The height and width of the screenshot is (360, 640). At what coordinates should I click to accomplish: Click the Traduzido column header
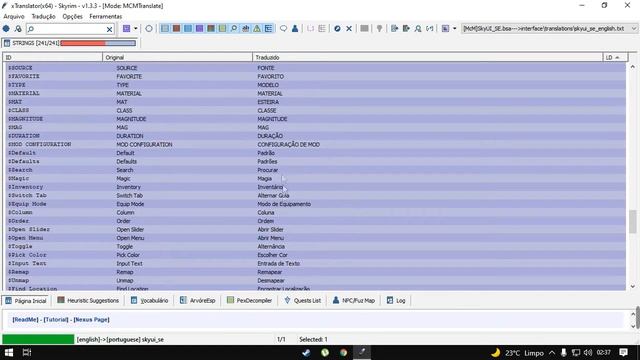[427, 58]
